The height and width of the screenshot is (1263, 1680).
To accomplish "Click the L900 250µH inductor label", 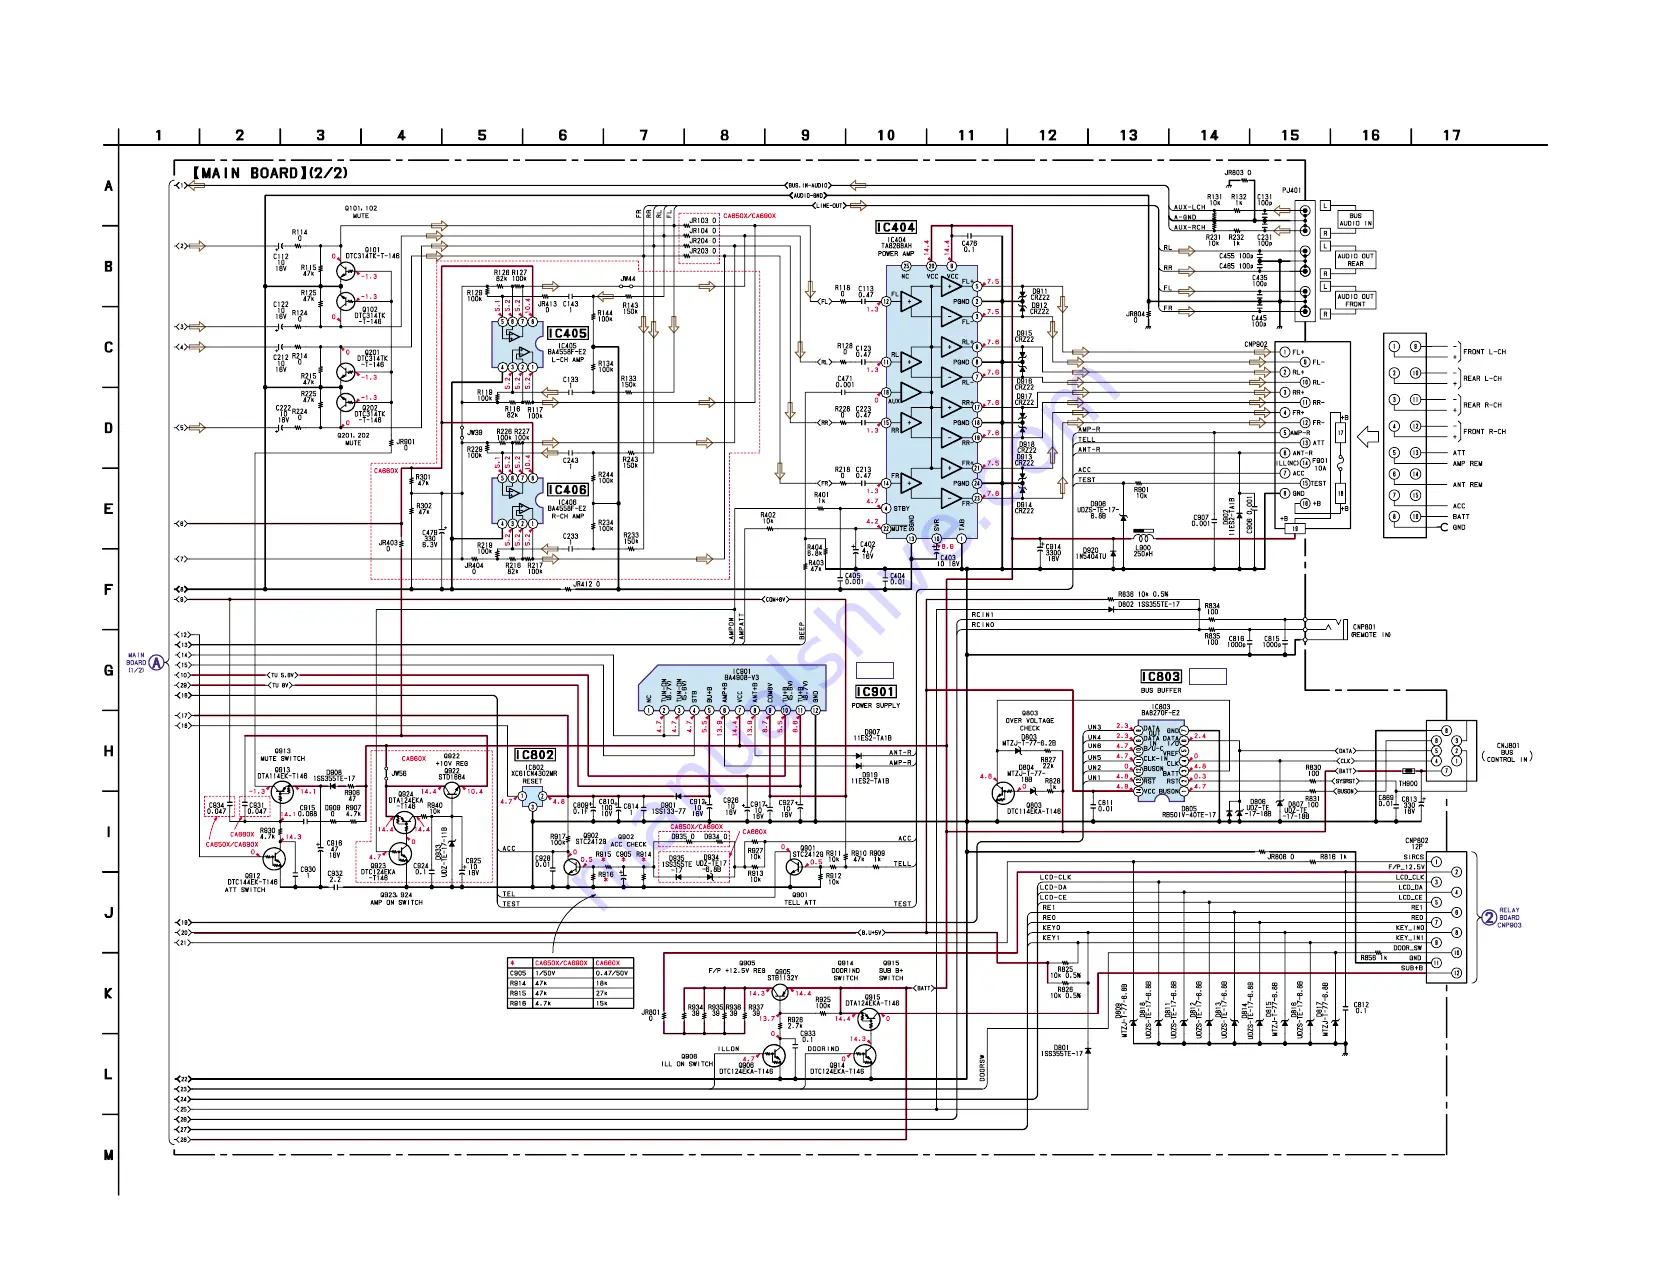I will click(x=1143, y=551).
